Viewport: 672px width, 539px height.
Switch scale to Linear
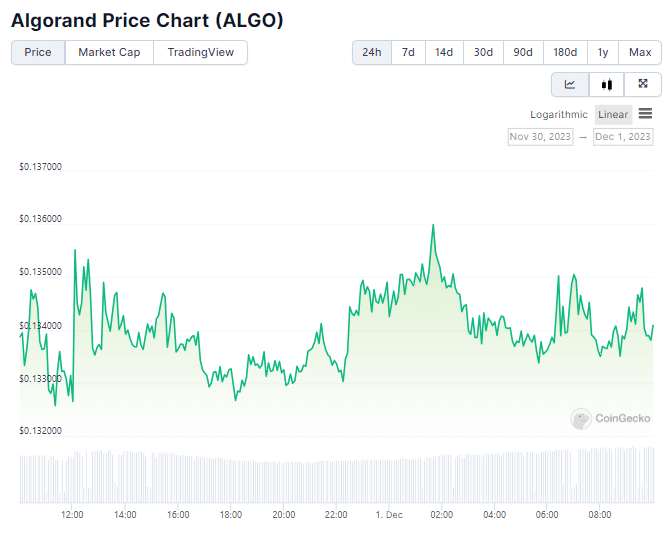pyautogui.click(x=613, y=114)
